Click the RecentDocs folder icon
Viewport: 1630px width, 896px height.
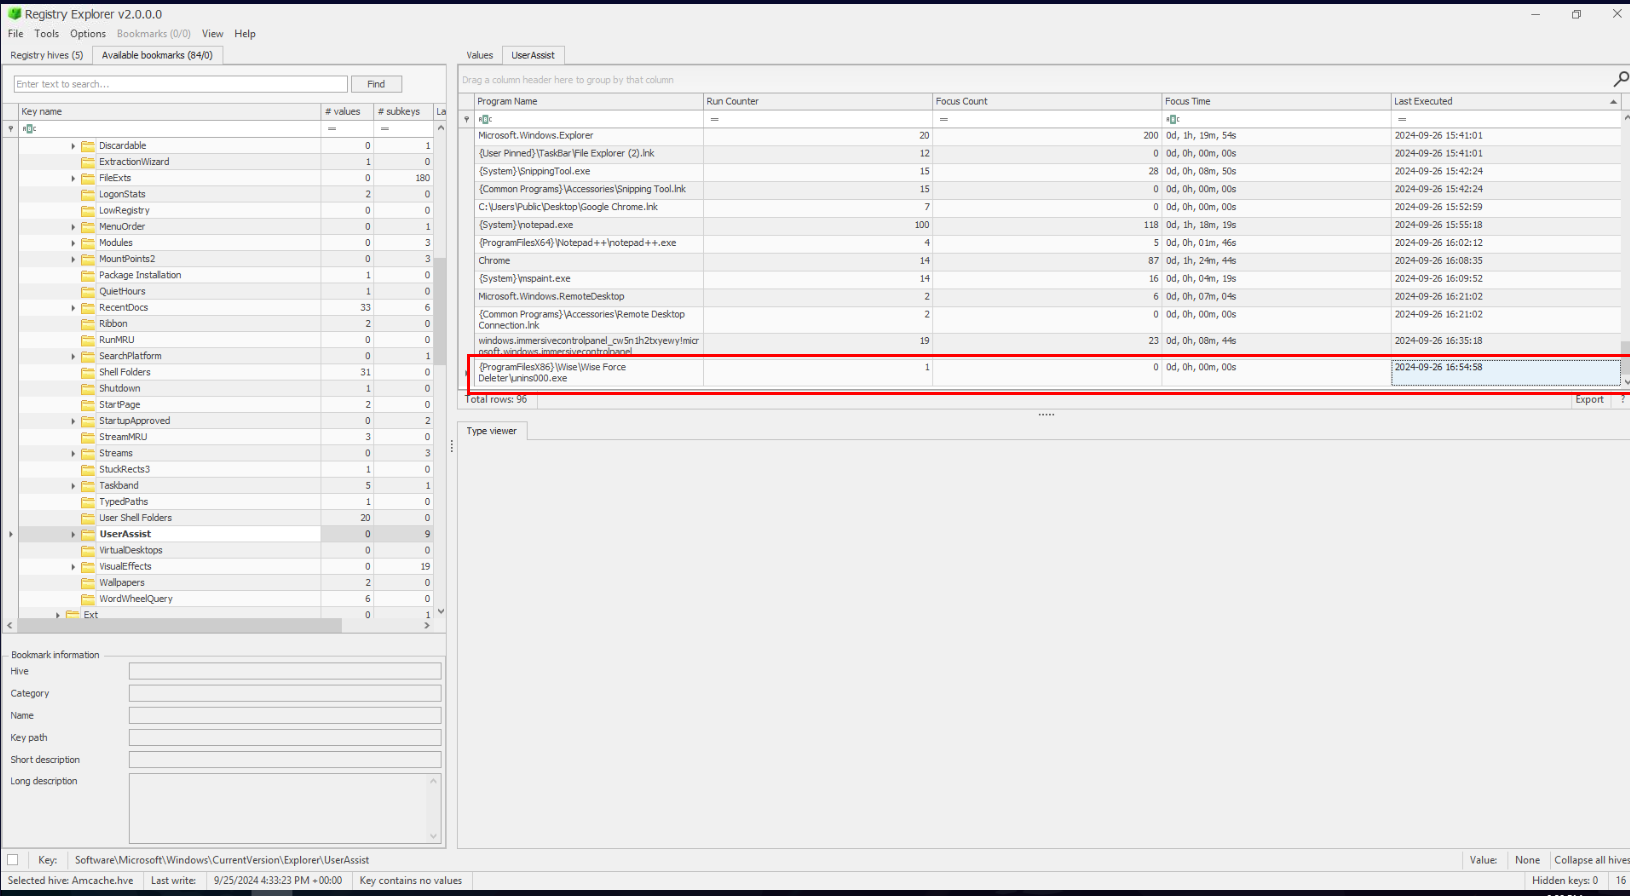coord(88,308)
